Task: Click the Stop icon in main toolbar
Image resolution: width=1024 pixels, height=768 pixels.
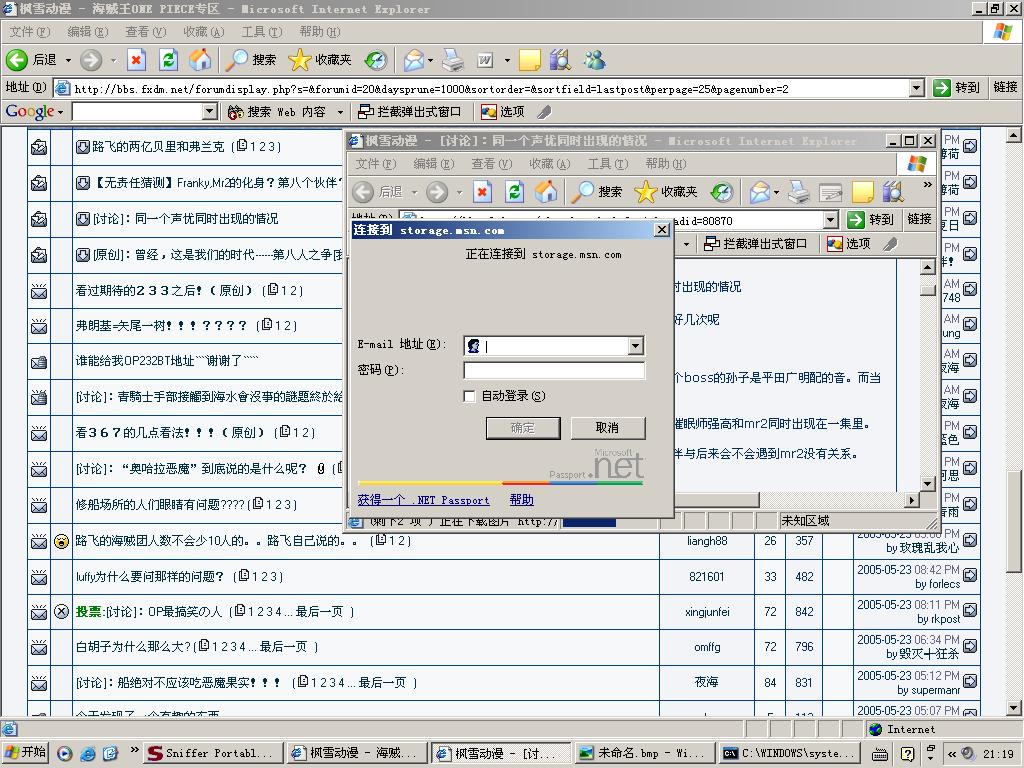Action: (136, 60)
